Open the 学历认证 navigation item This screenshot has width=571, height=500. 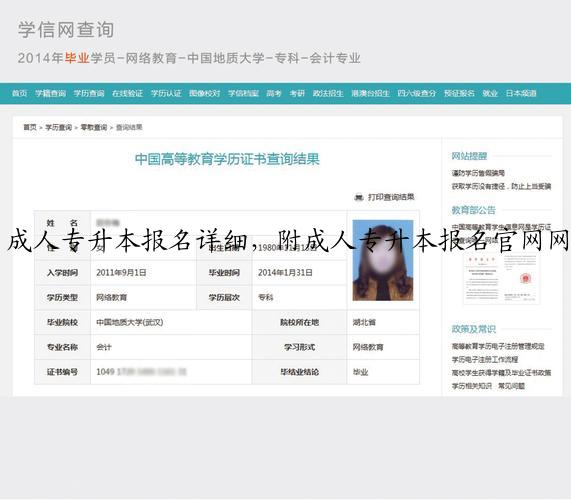pyautogui.click(x=166, y=94)
